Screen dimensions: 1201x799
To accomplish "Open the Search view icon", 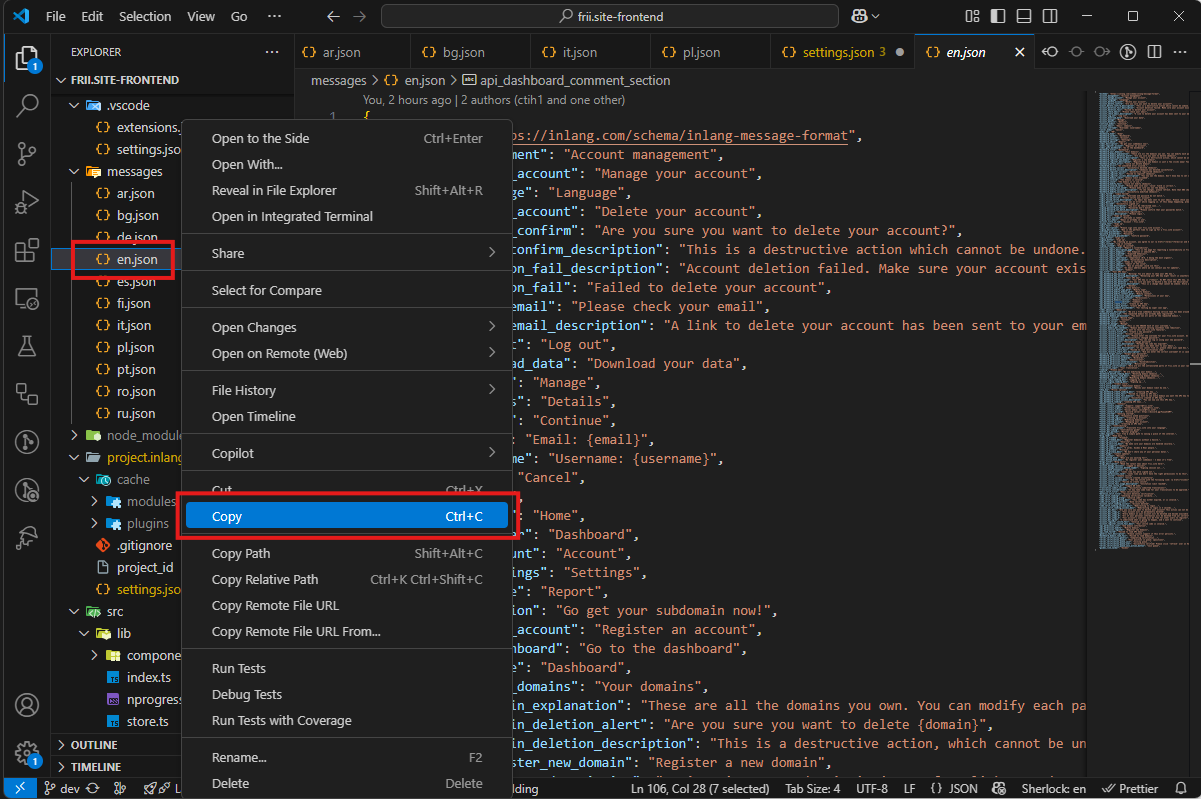I will [x=27, y=104].
